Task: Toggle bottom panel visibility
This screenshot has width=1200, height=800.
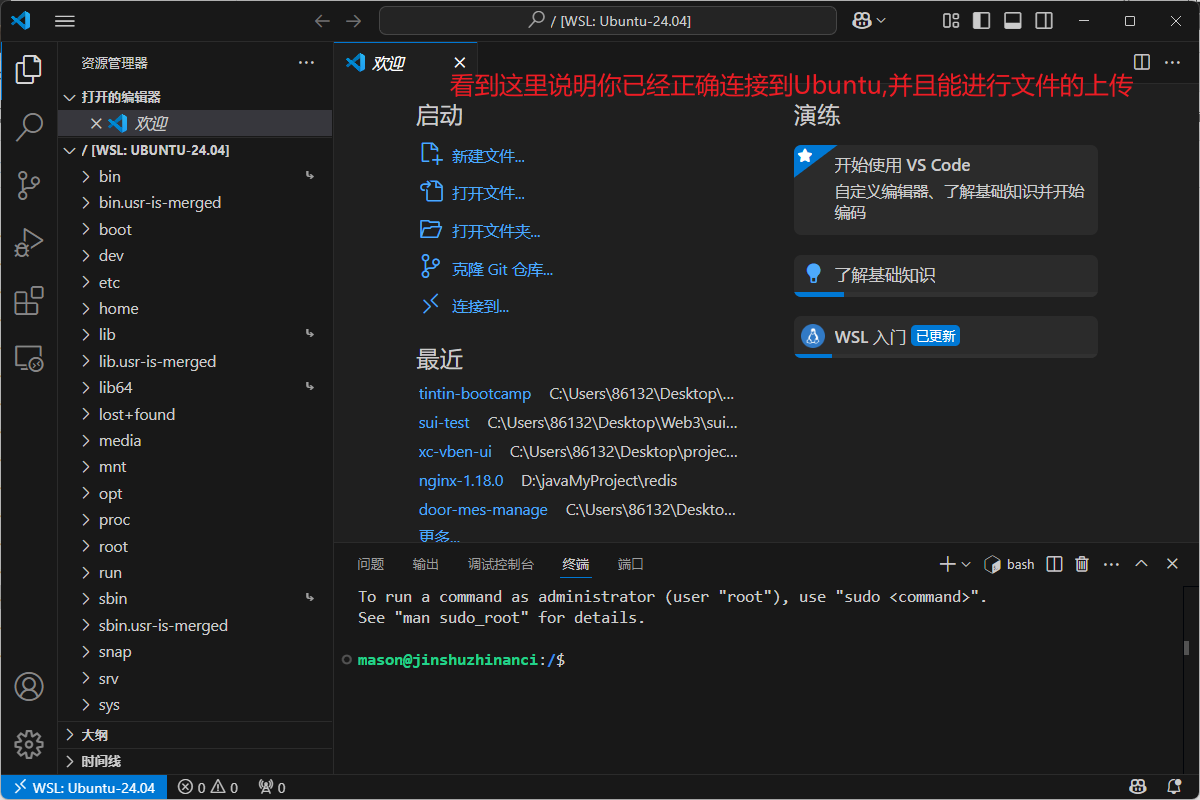Action: [x=1012, y=21]
